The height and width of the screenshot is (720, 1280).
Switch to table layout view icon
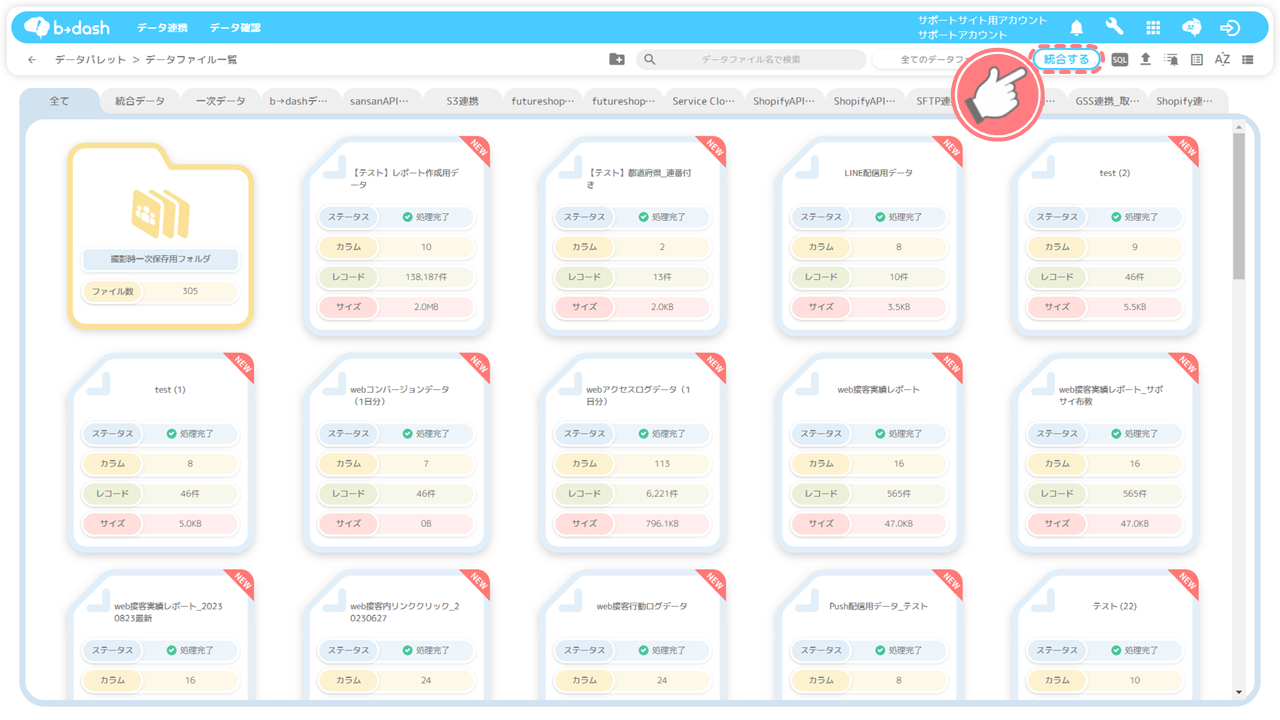coord(1197,60)
